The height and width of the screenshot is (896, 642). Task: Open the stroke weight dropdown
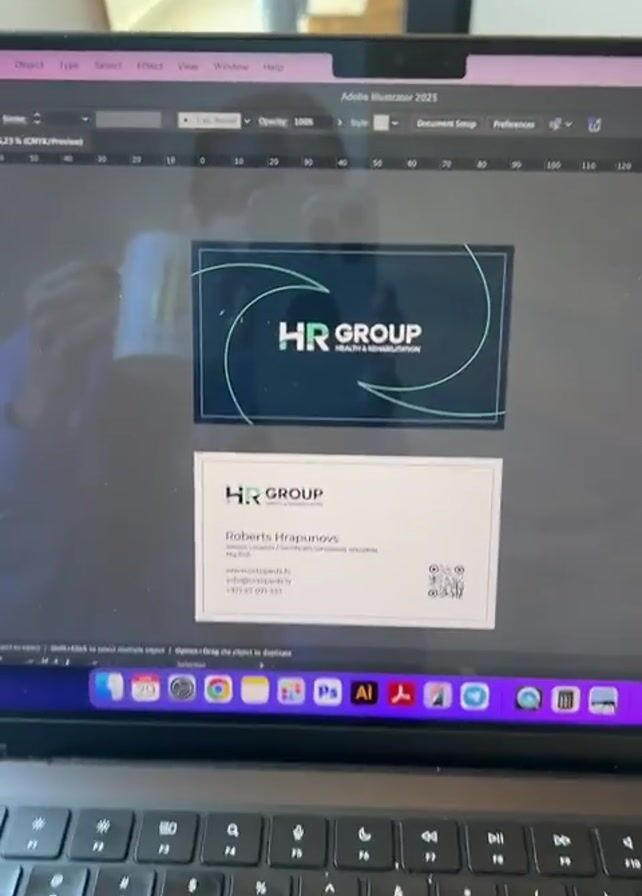[85, 119]
